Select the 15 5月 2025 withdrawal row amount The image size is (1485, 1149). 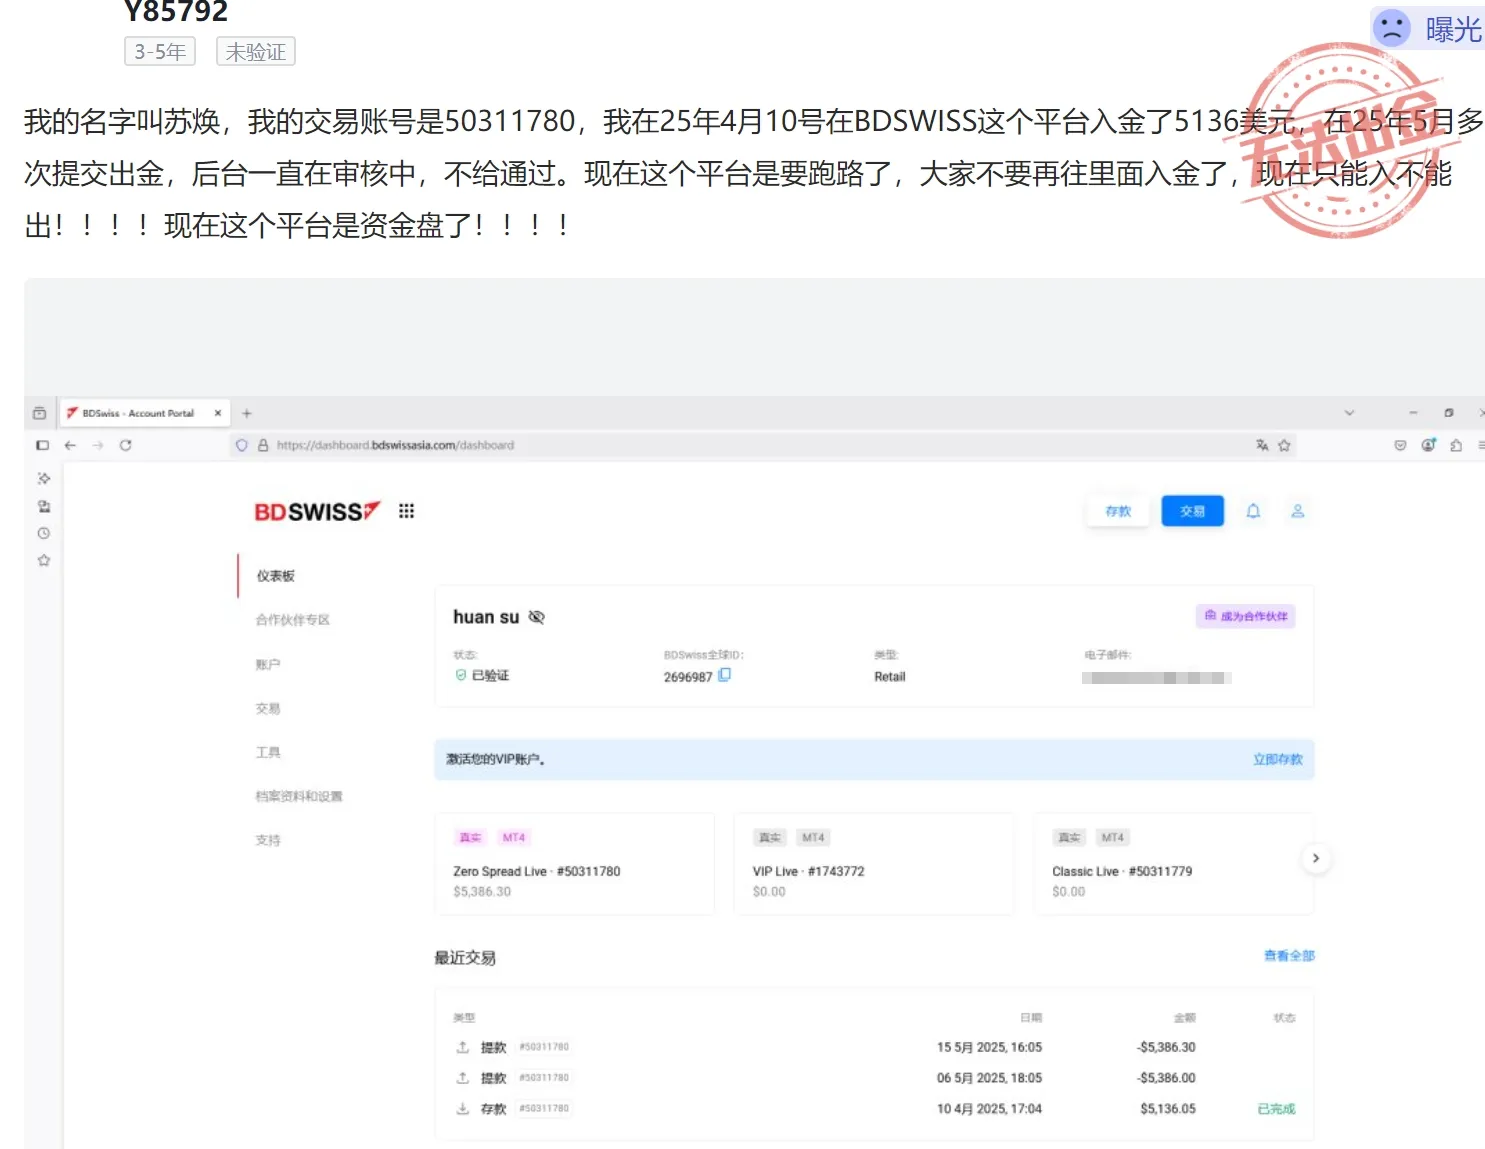1166,1047
